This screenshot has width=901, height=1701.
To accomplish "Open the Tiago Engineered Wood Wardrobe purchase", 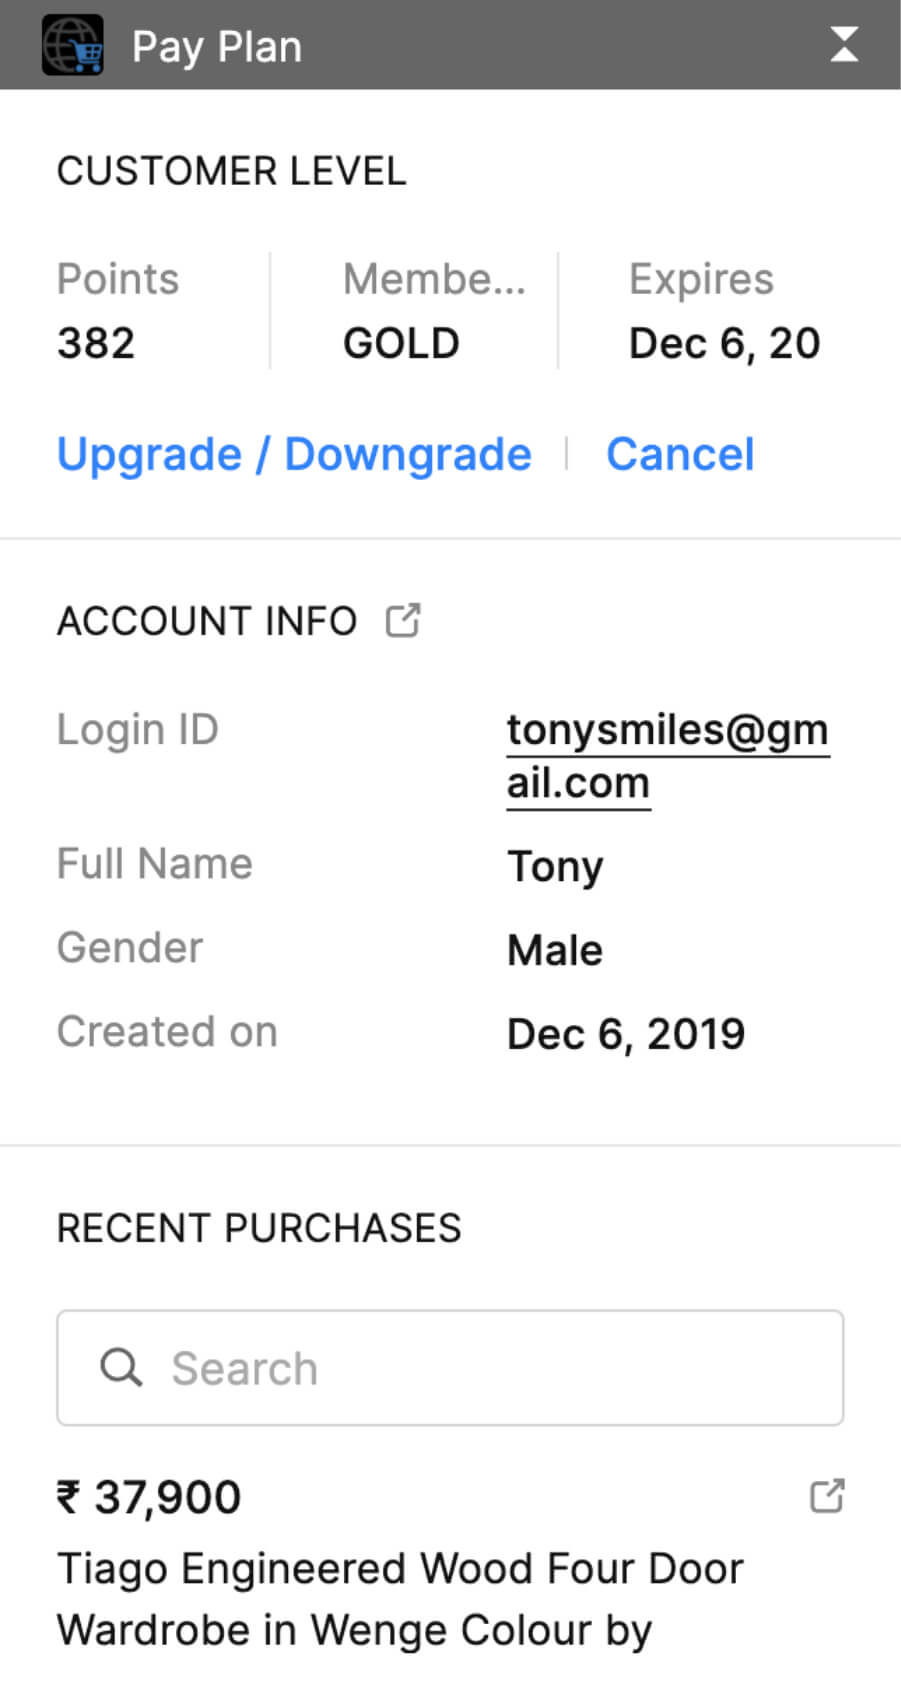I will 400,1599.
